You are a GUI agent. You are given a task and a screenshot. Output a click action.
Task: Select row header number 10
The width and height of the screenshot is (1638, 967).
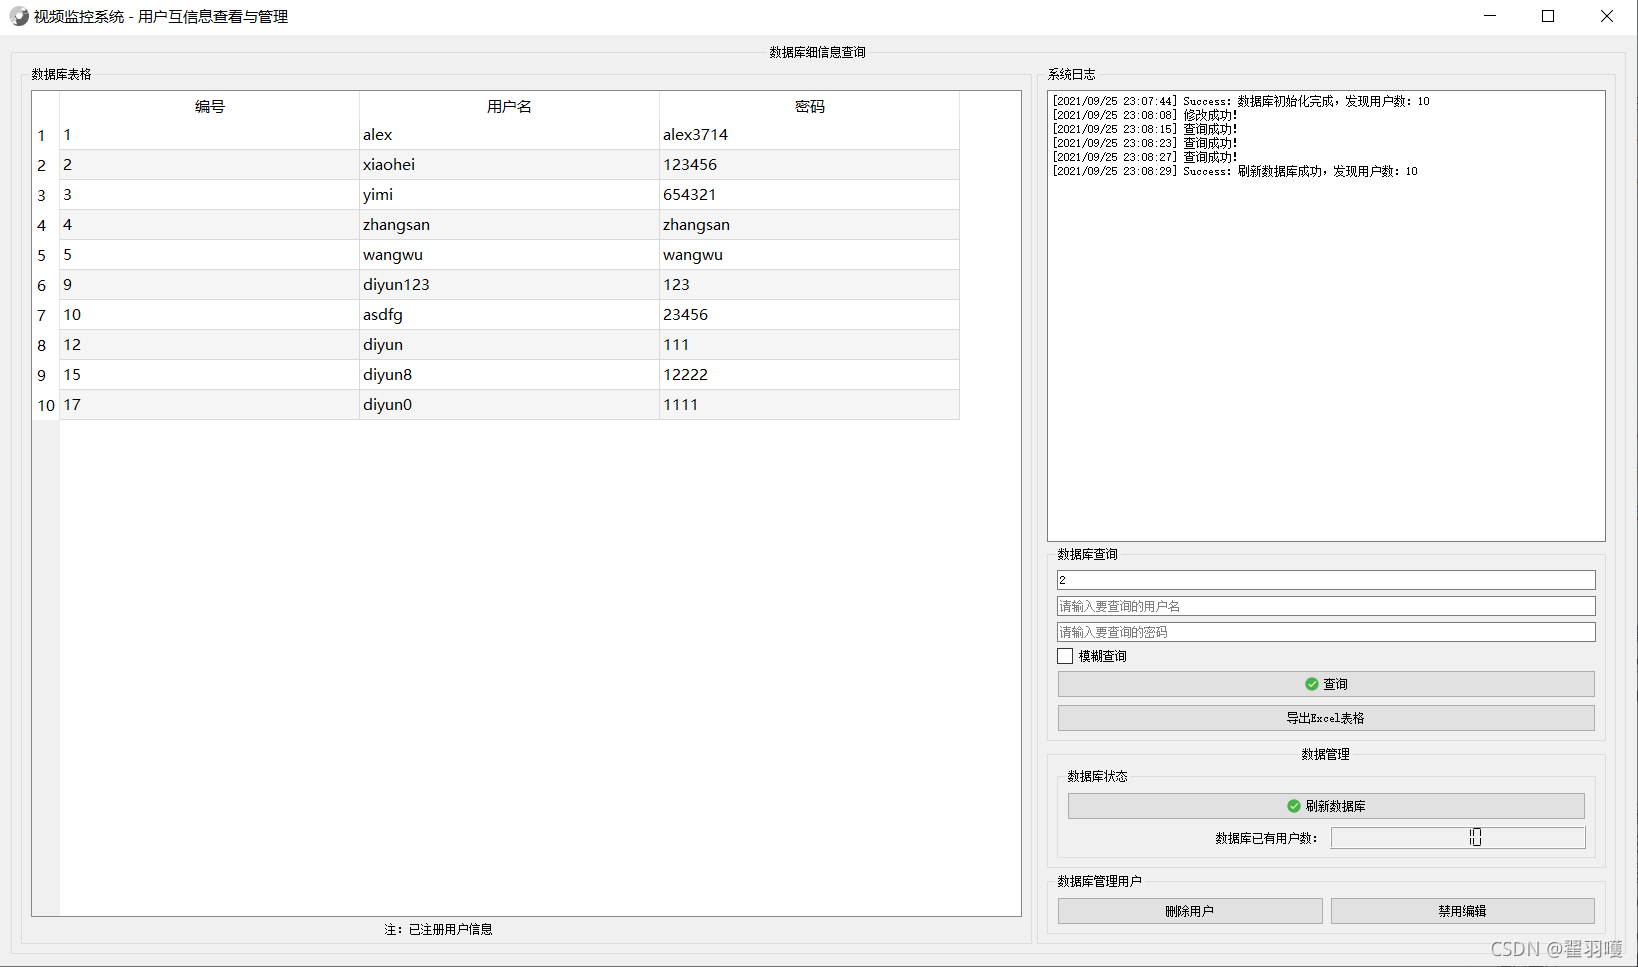pos(46,405)
